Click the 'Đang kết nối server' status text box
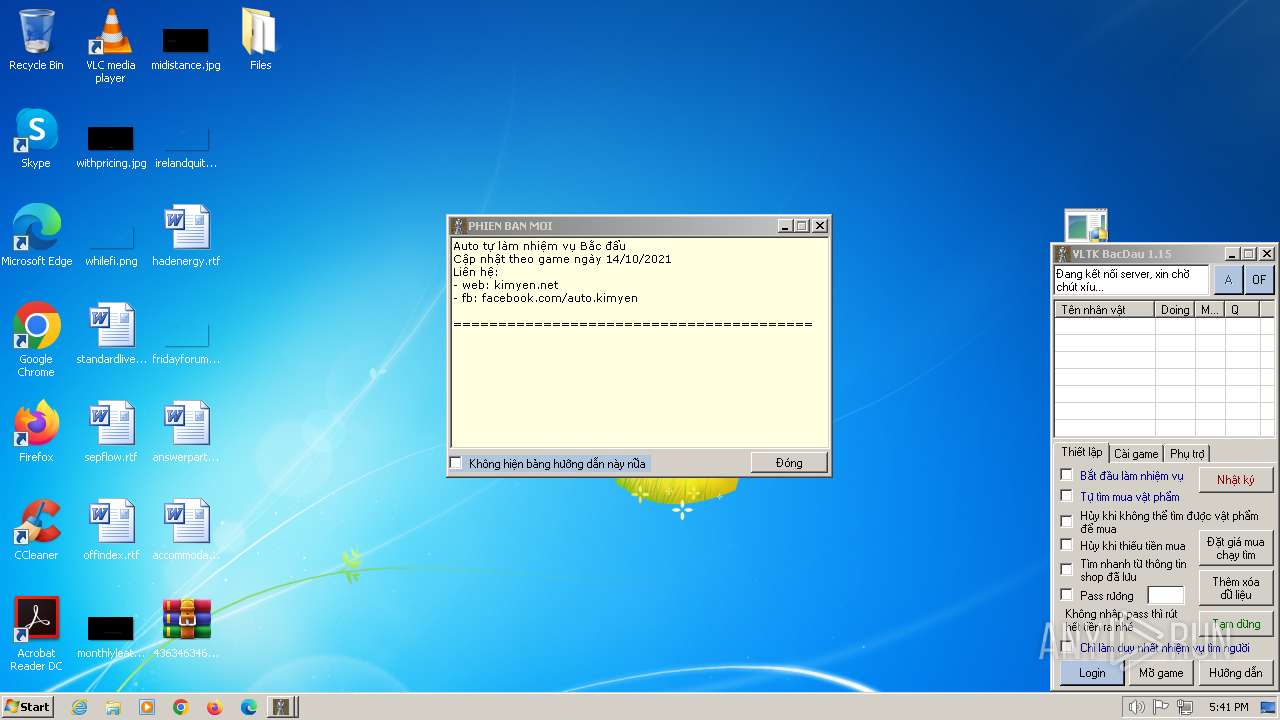Screen dimensions: 1280x720 (x=1132, y=281)
